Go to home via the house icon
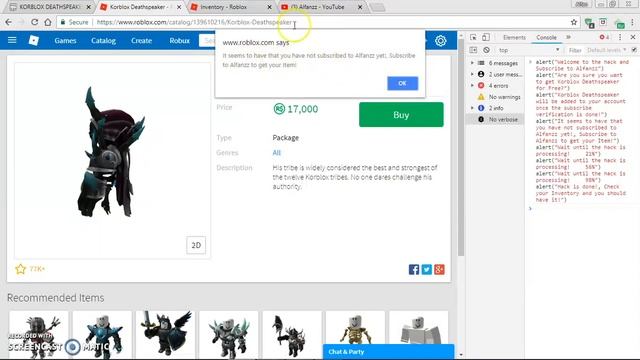640x360 pixels. pos(48,22)
